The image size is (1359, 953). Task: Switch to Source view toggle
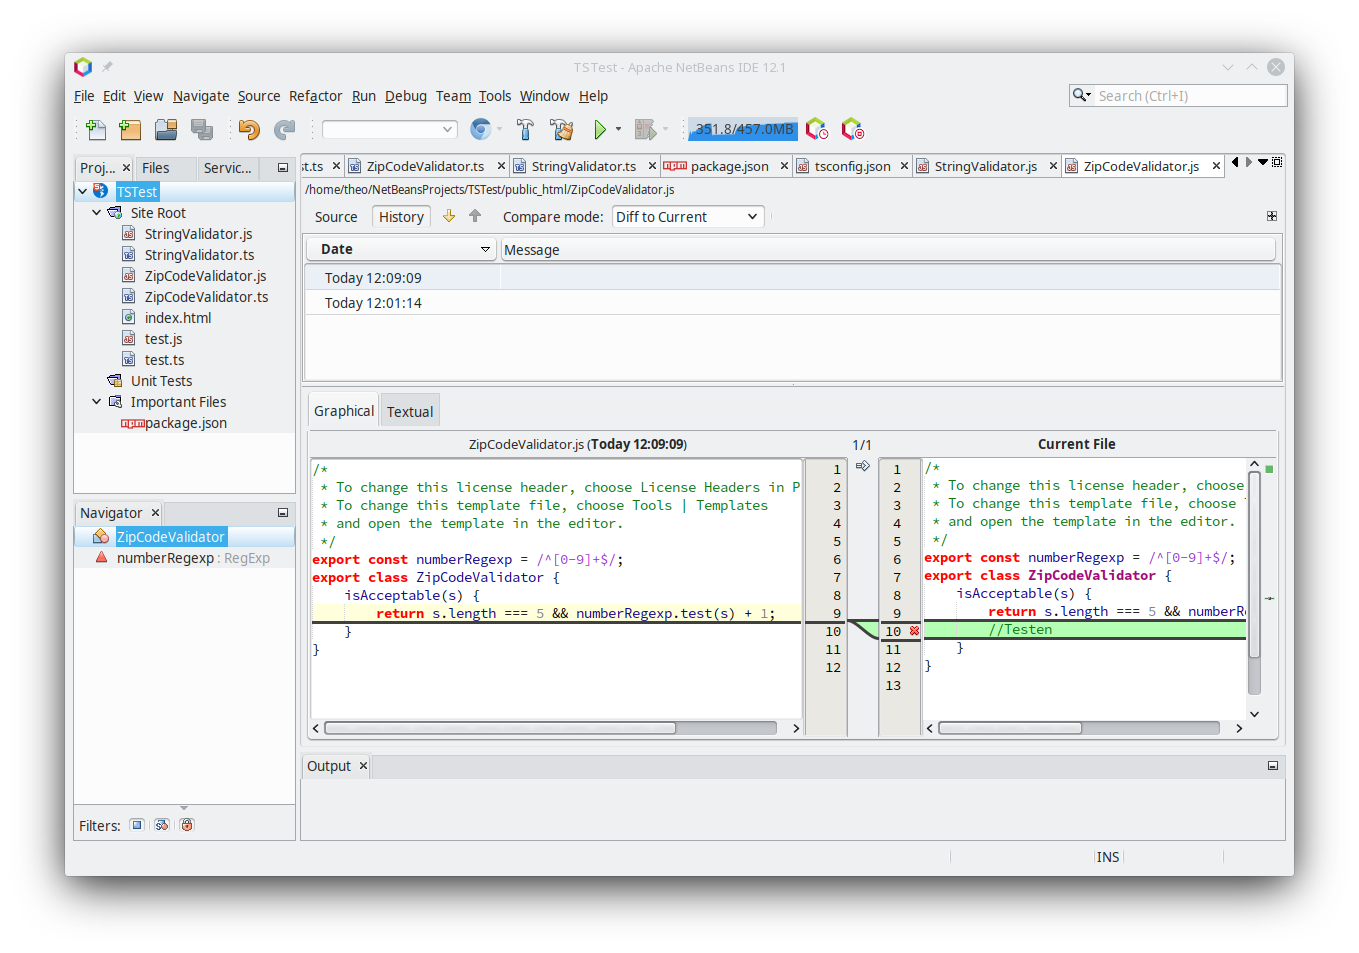336,217
